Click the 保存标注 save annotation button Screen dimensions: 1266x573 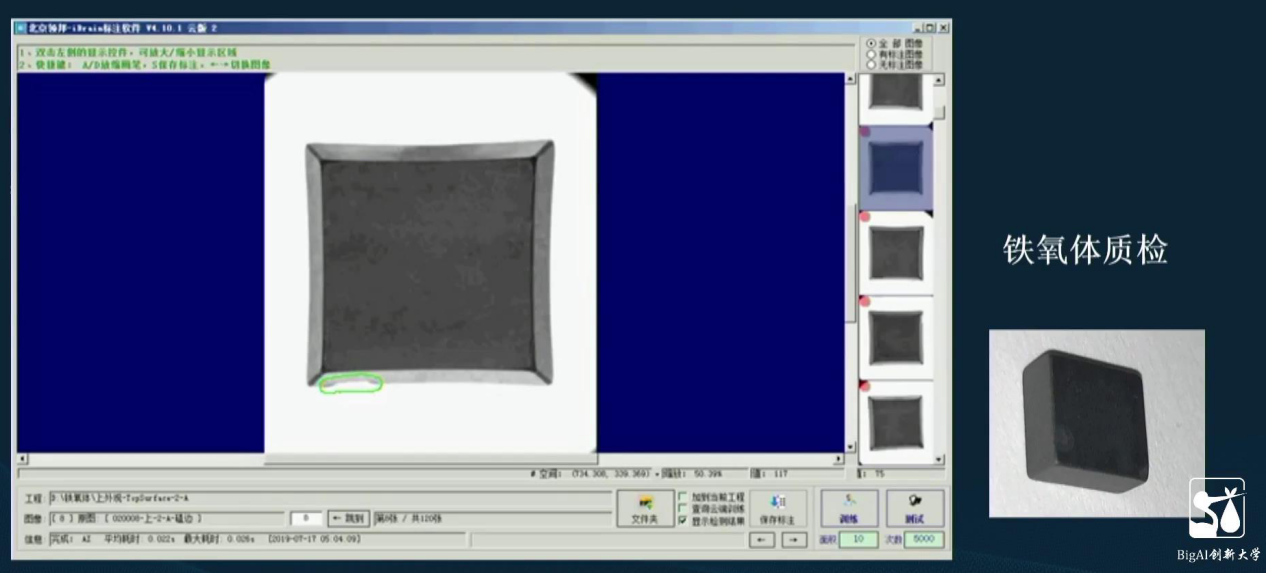pyautogui.click(x=779, y=508)
